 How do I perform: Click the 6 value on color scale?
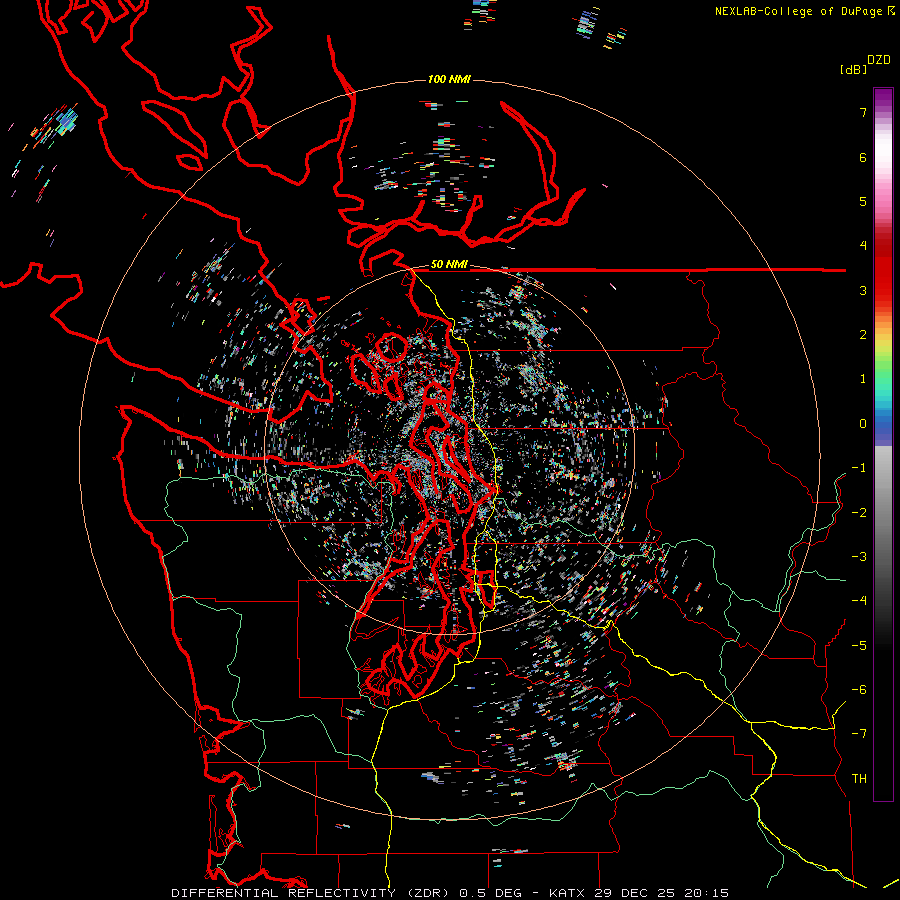[863, 157]
